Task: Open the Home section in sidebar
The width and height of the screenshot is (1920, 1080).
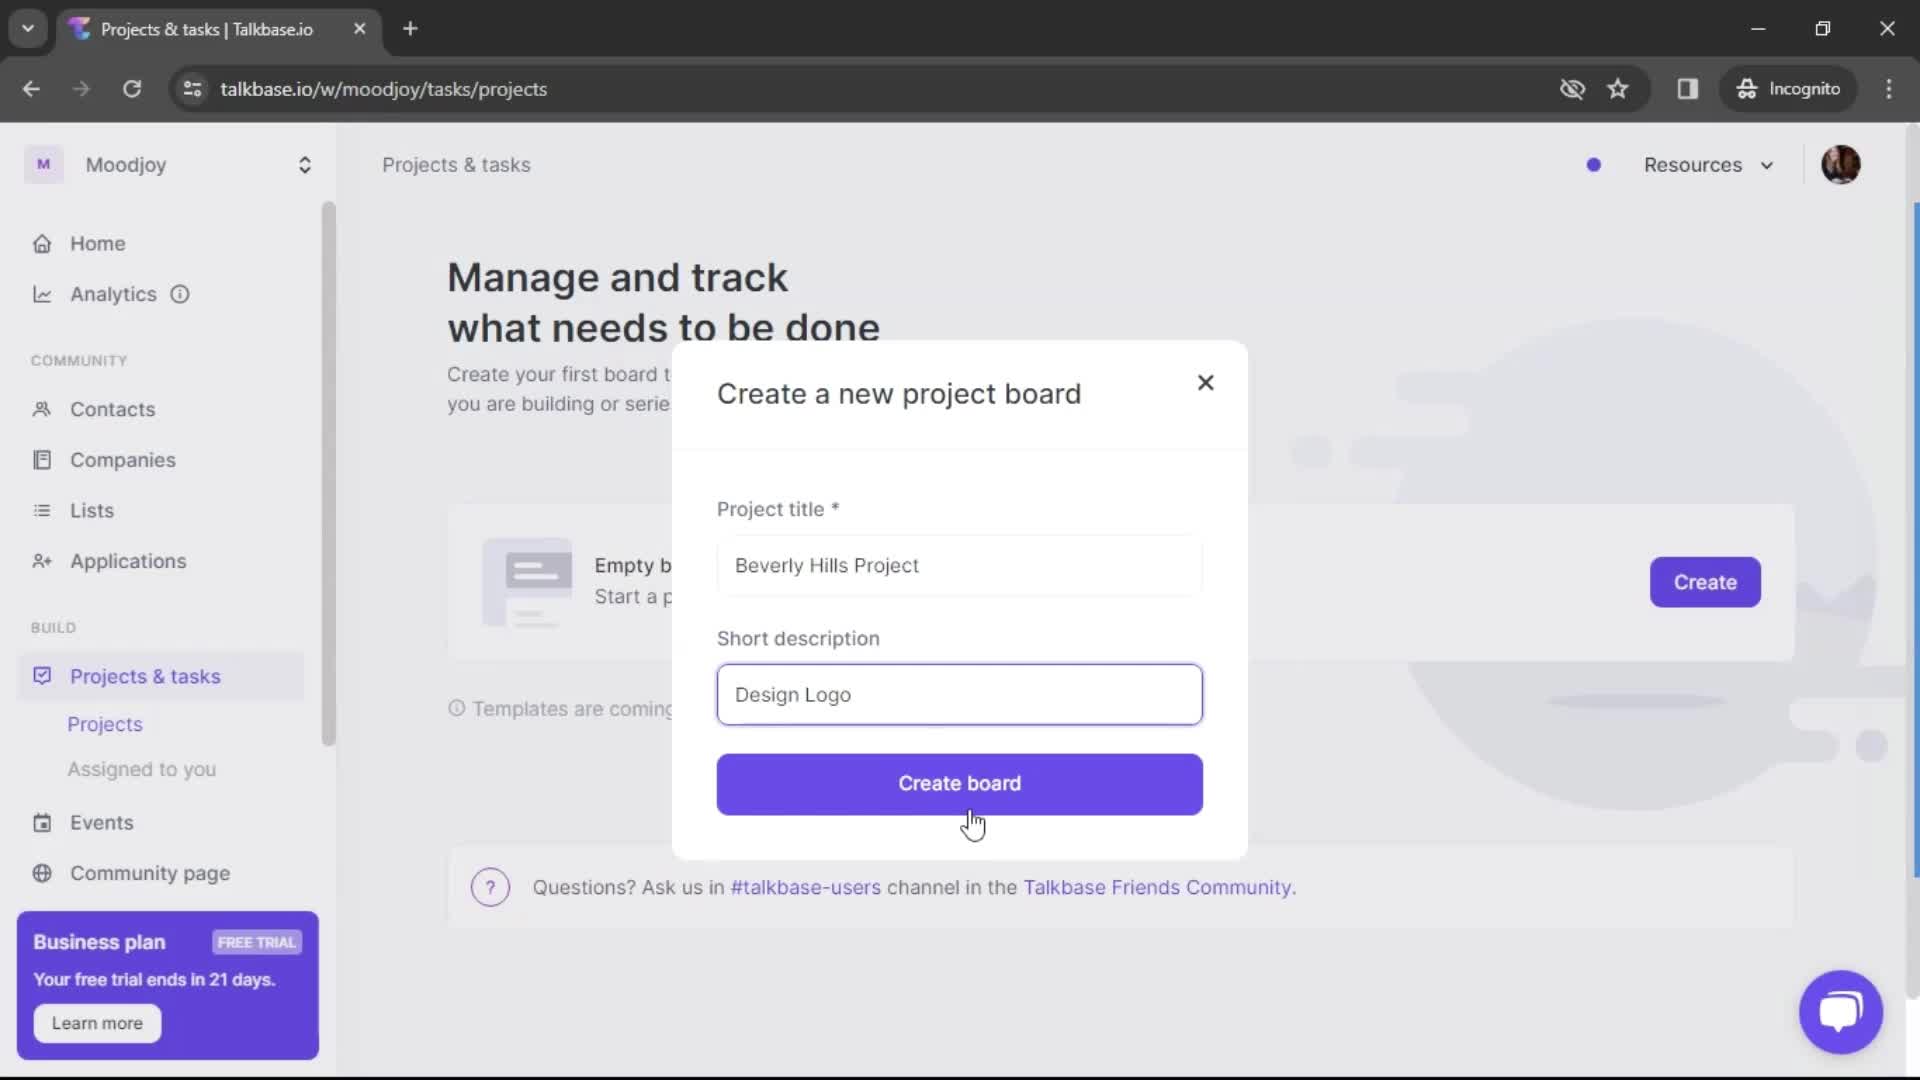Action: click(98, 243)
